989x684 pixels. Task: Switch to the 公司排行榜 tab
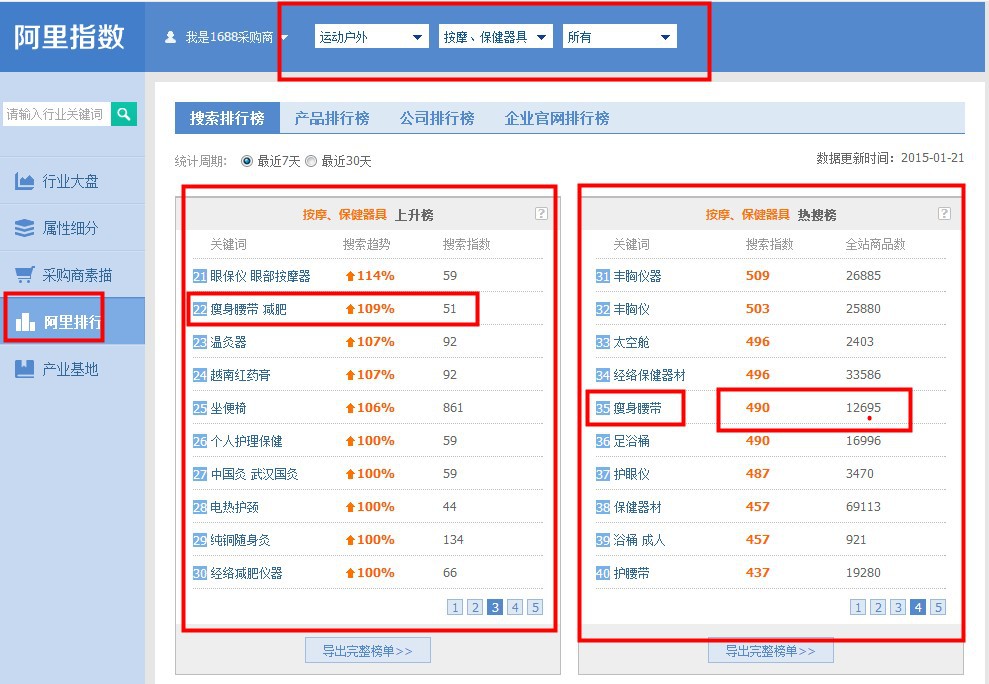436,118
